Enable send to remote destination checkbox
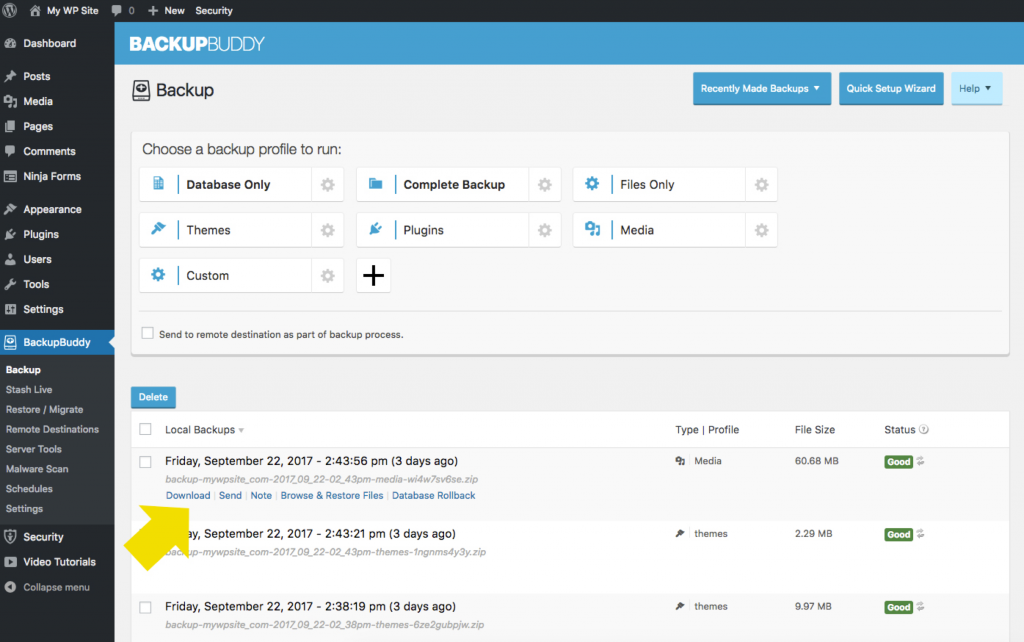This screenshot has height=642, width=1024. [148, 333]
